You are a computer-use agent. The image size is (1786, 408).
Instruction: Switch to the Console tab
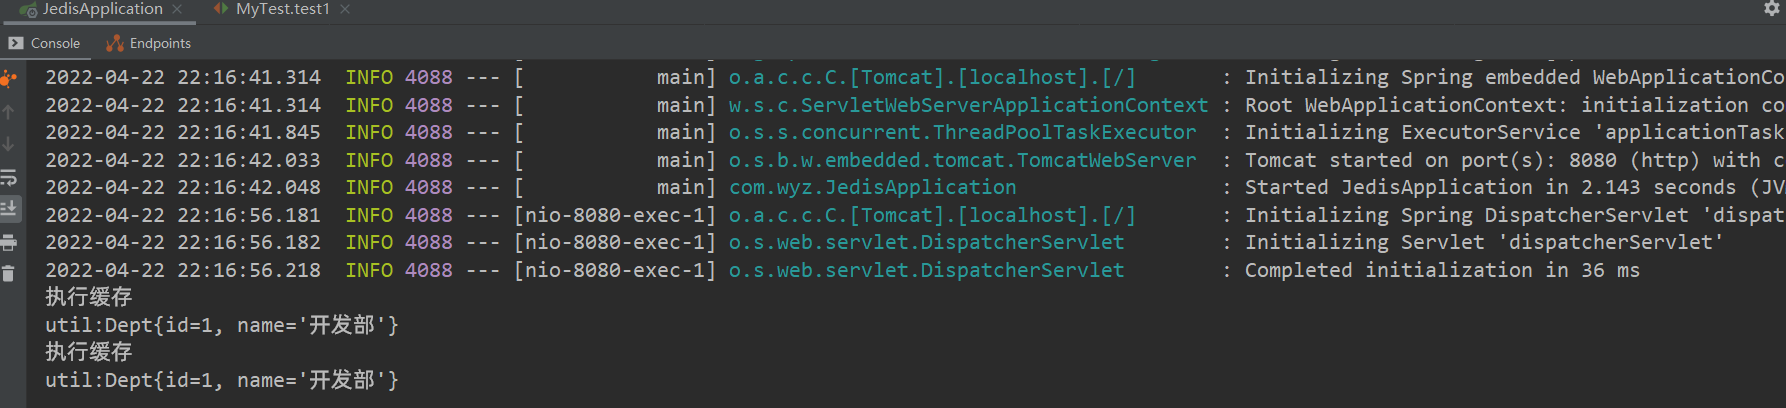click(x=44, y=43)
